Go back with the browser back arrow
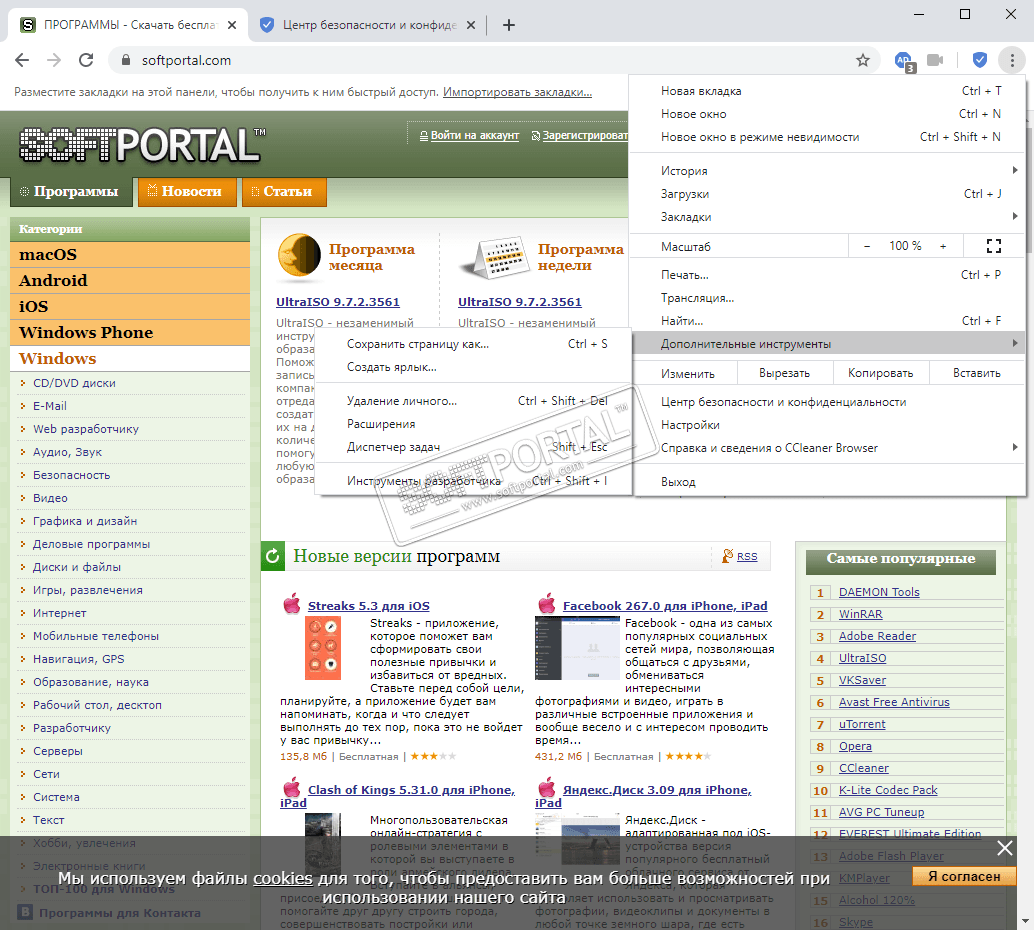1034x930 pixels. click(x=22, y=60)
